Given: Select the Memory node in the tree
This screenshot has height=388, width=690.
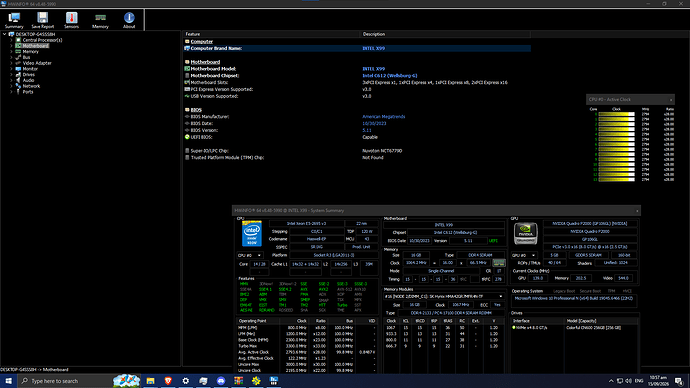Looking at the screenshot, I should point(30,51).
